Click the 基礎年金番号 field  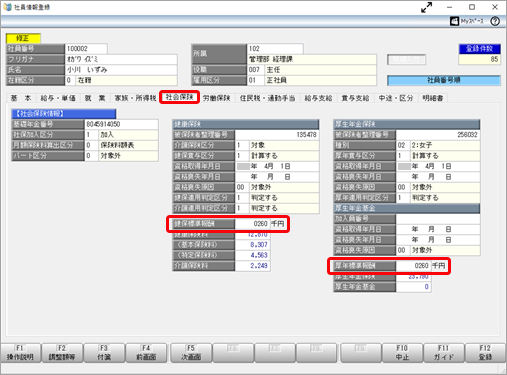(x=121, y=124)
